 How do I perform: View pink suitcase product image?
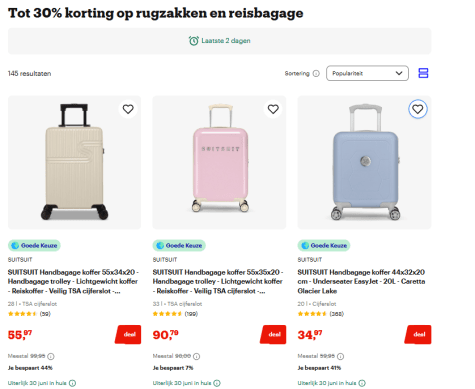pos(219,162)
